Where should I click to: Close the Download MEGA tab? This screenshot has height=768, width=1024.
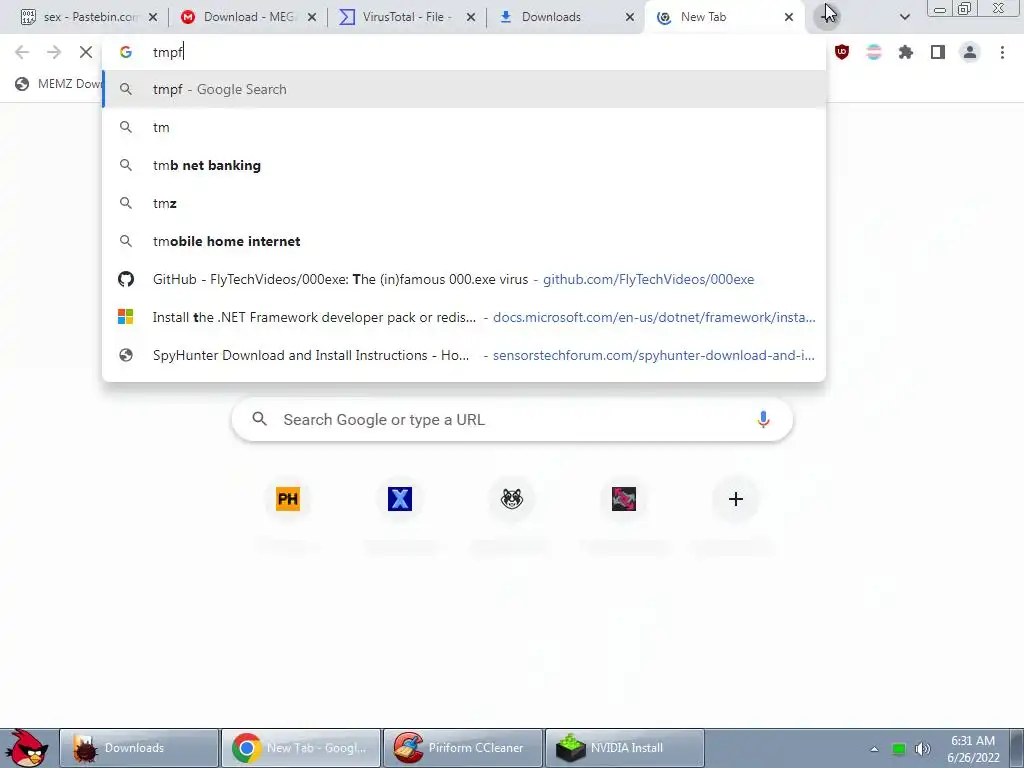[x=312, y=17]
